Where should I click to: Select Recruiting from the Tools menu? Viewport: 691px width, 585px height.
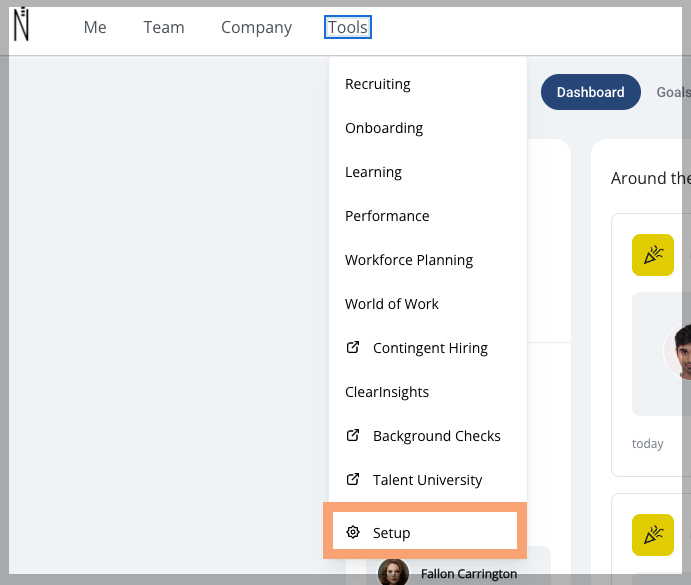coord(378,84)
